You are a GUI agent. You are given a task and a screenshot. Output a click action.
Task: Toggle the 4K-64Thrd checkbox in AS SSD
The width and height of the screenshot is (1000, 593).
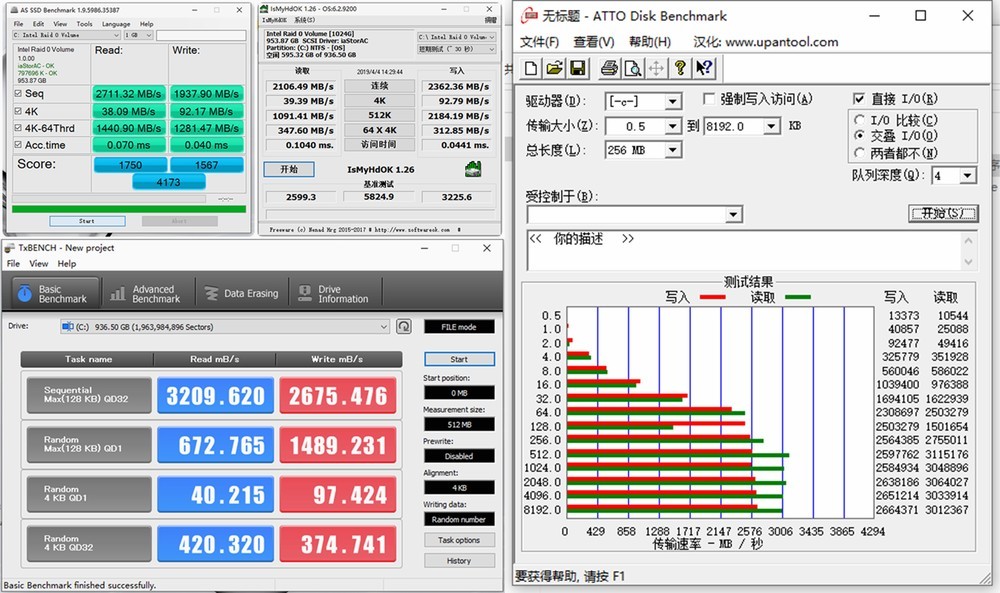coord(18,128)
